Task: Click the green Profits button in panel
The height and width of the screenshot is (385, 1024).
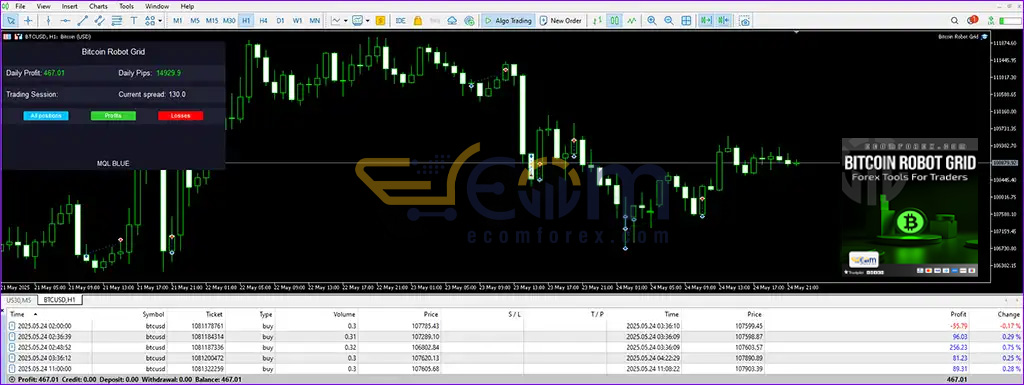Action: [x=113, y=116]
